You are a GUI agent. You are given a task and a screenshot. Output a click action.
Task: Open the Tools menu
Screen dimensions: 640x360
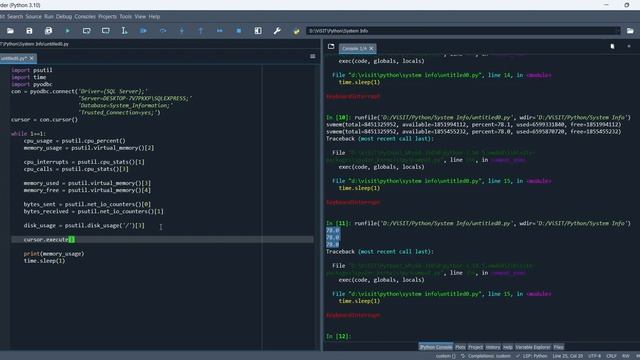click(x=125, y=17)
